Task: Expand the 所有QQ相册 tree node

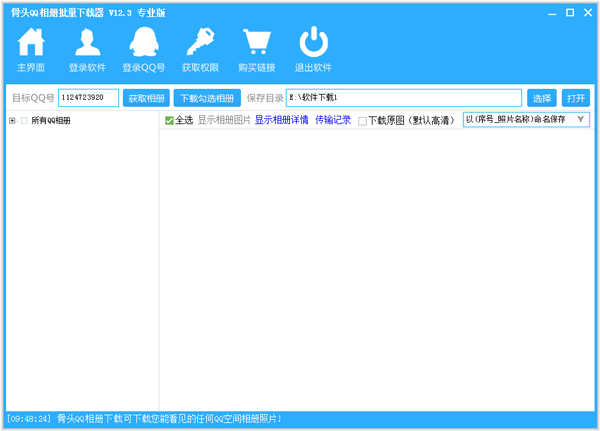Action: 12,121
